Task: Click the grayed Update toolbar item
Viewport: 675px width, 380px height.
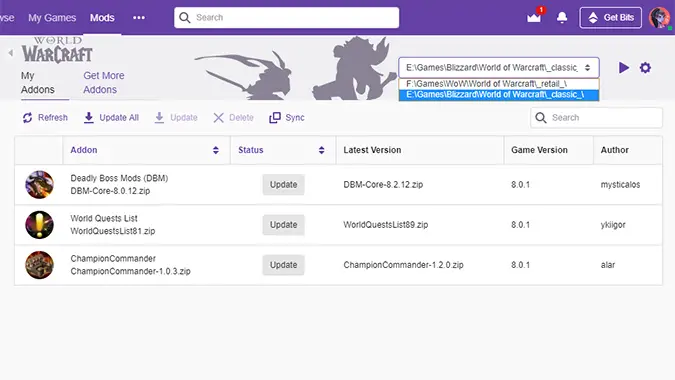Action: [176, 117]
